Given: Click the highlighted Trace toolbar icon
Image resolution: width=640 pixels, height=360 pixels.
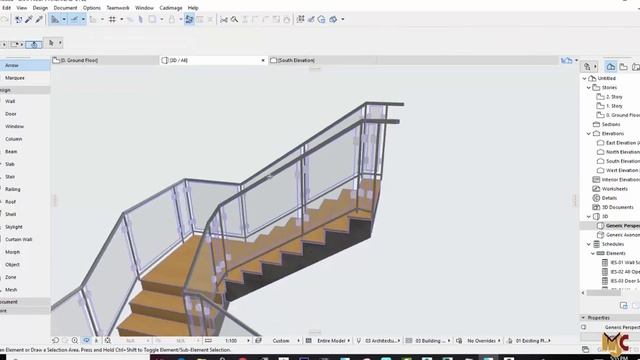Looking at the screenshot, I should pyautogui.click(x=189, y=19).
